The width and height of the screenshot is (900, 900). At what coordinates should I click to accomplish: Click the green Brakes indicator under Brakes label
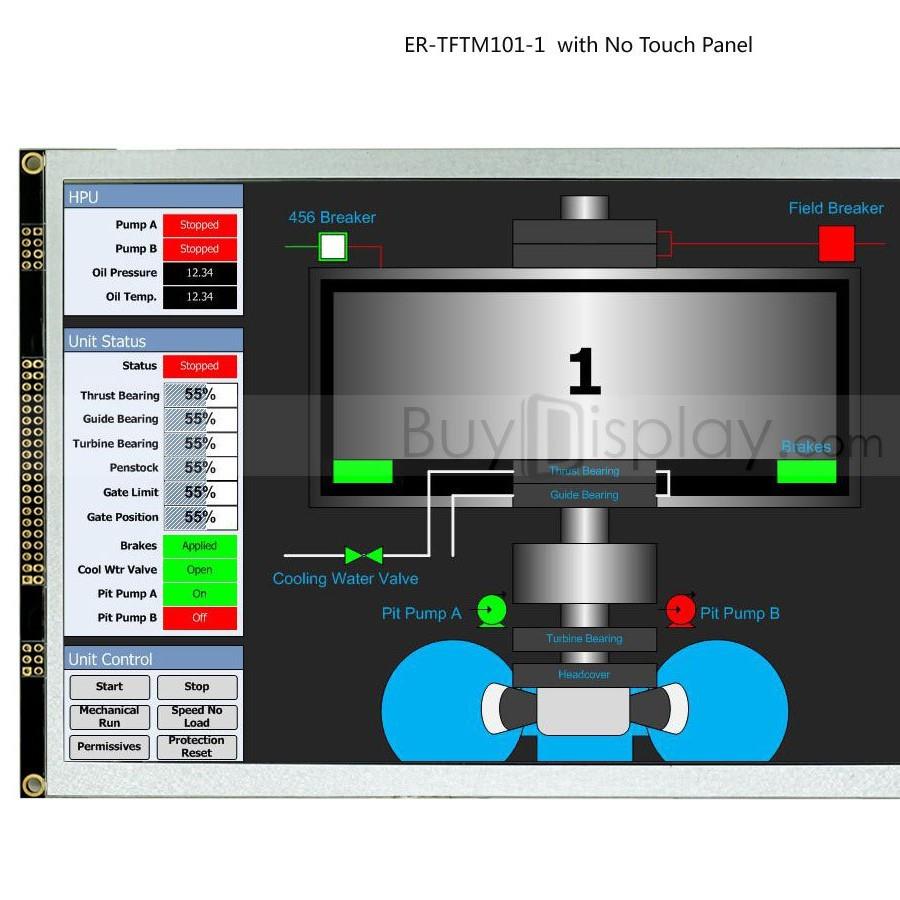(x=806, y=471)
